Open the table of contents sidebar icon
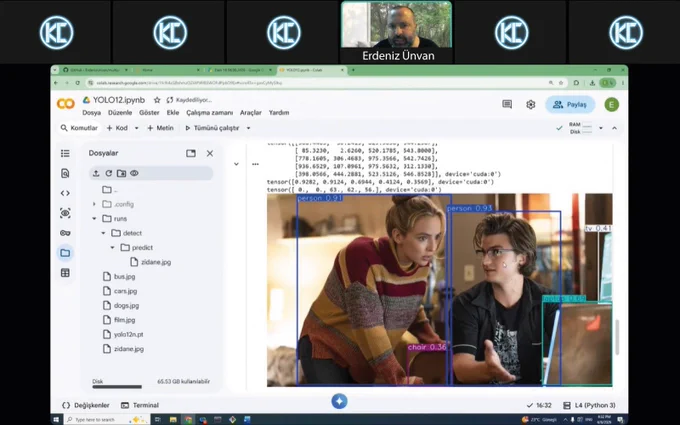Screen dimensions: 680x425 65,153
